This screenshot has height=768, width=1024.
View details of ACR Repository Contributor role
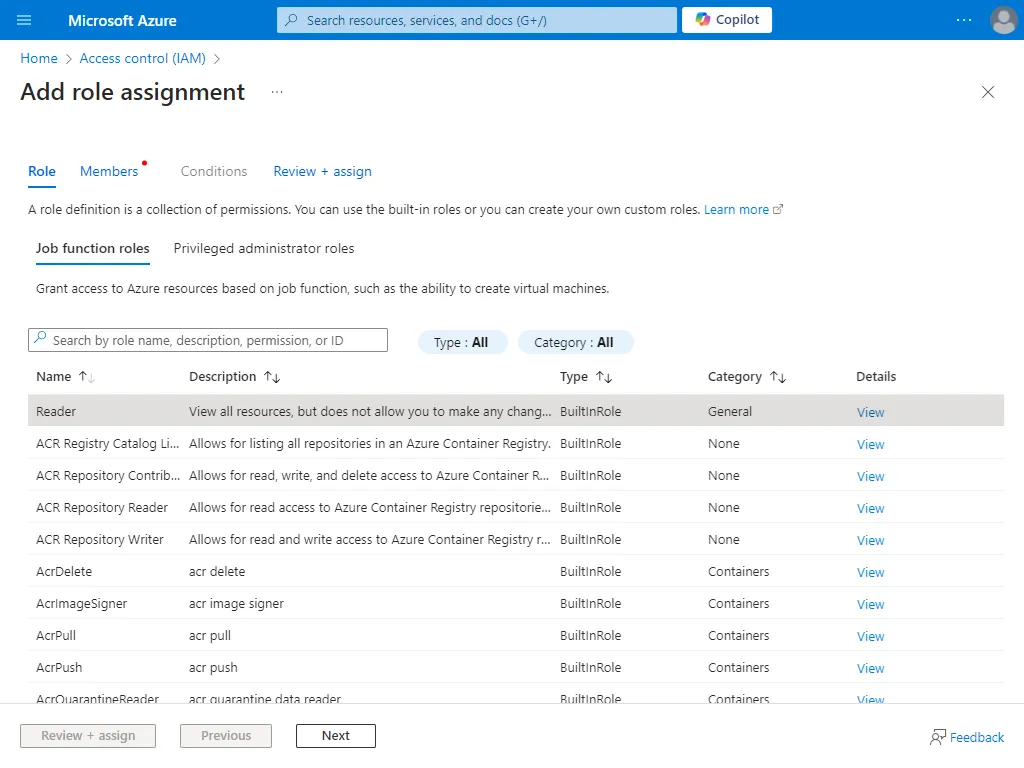[871, 476]
